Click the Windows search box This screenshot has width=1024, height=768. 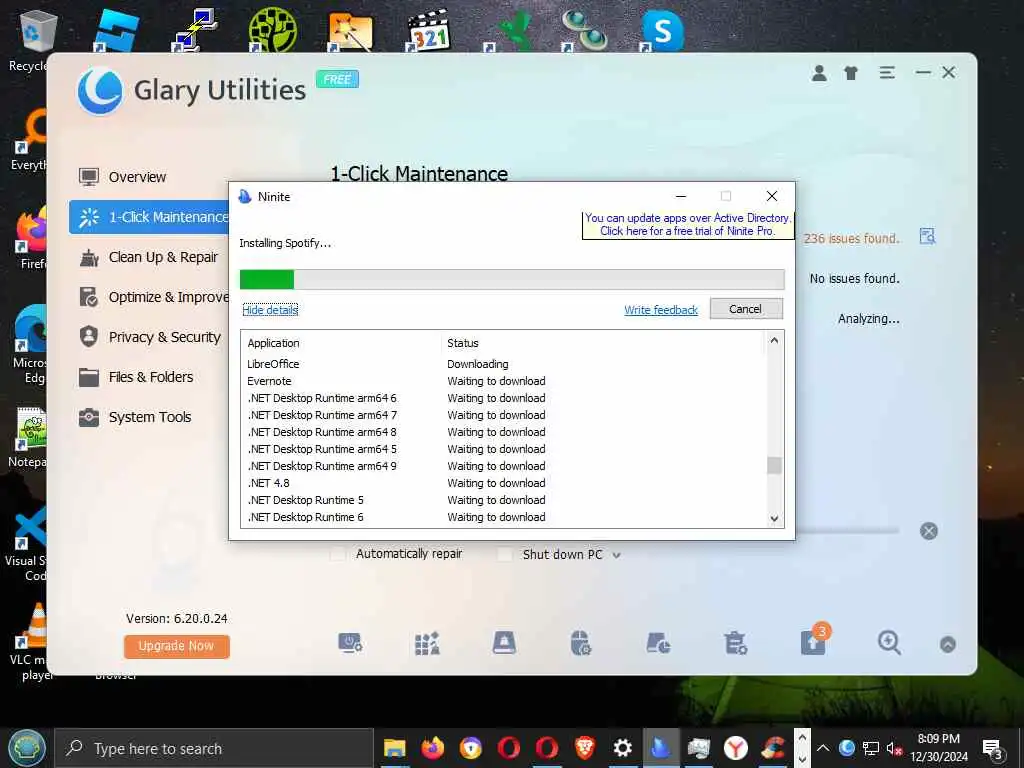[214, 748]
